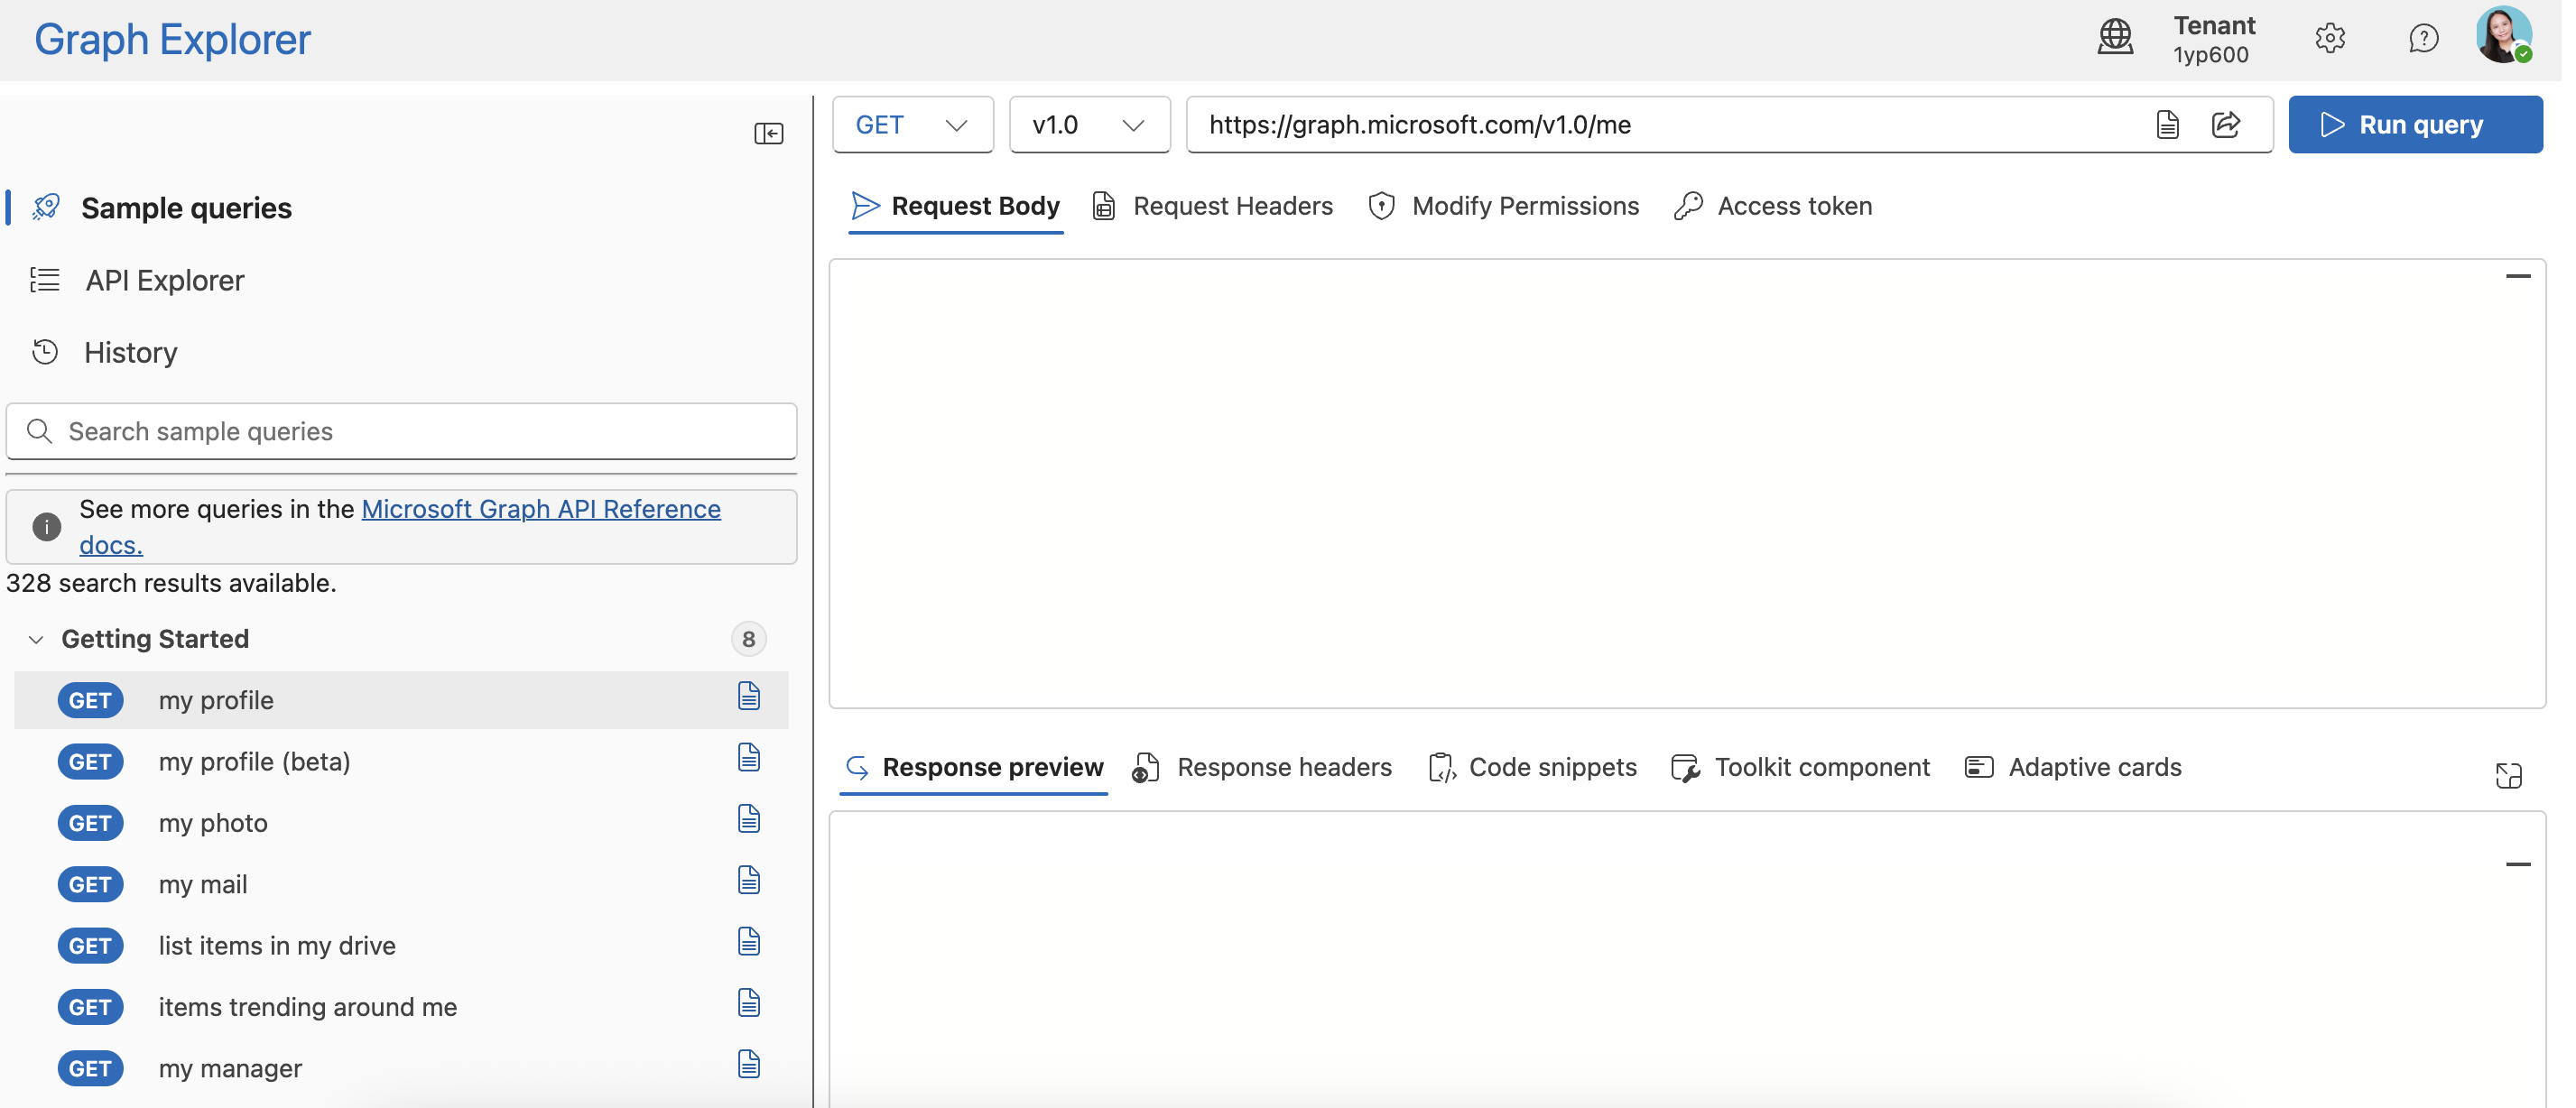Open the settings gear menu
2576x1108 pixels.
2331,38
